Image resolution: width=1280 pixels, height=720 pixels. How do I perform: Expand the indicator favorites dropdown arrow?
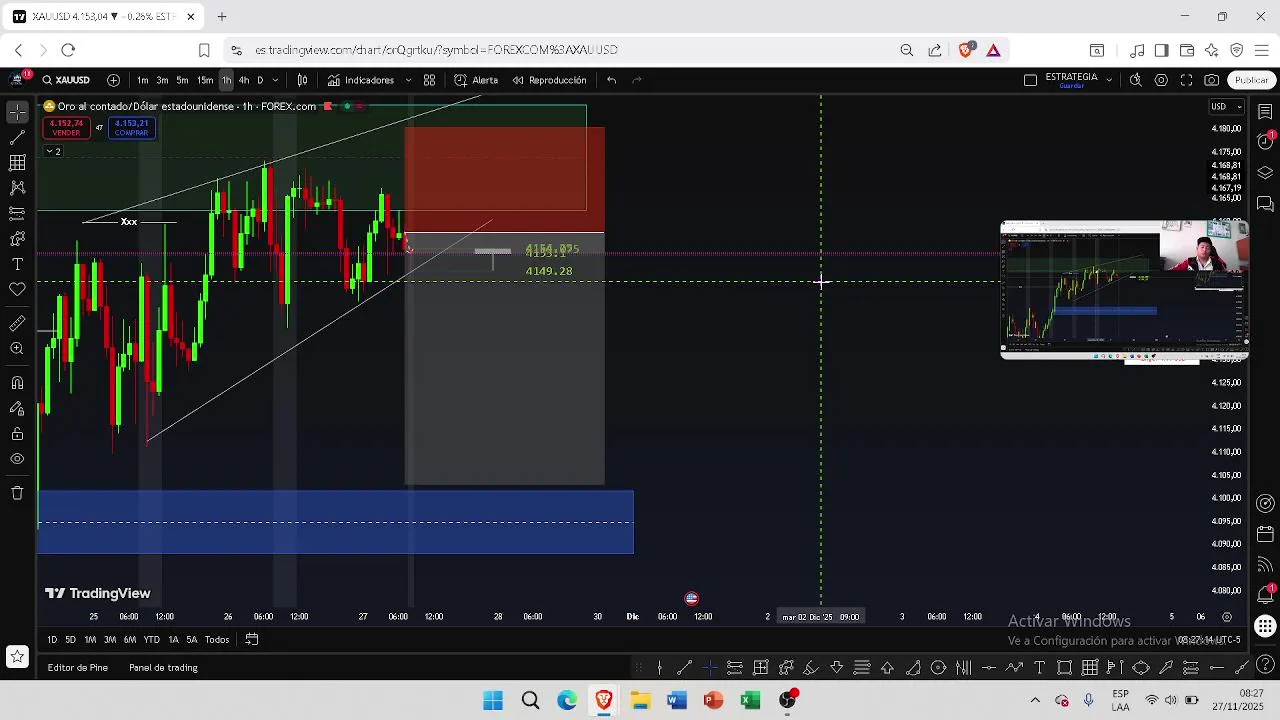(408, 80)
